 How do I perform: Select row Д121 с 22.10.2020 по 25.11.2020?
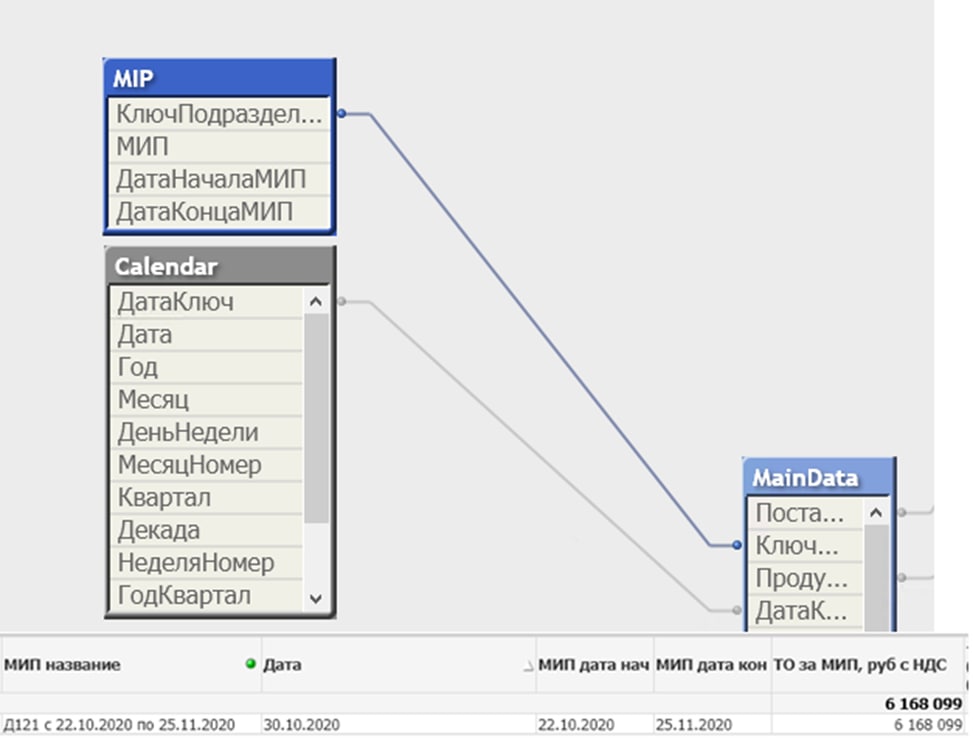tap(119, 725)
